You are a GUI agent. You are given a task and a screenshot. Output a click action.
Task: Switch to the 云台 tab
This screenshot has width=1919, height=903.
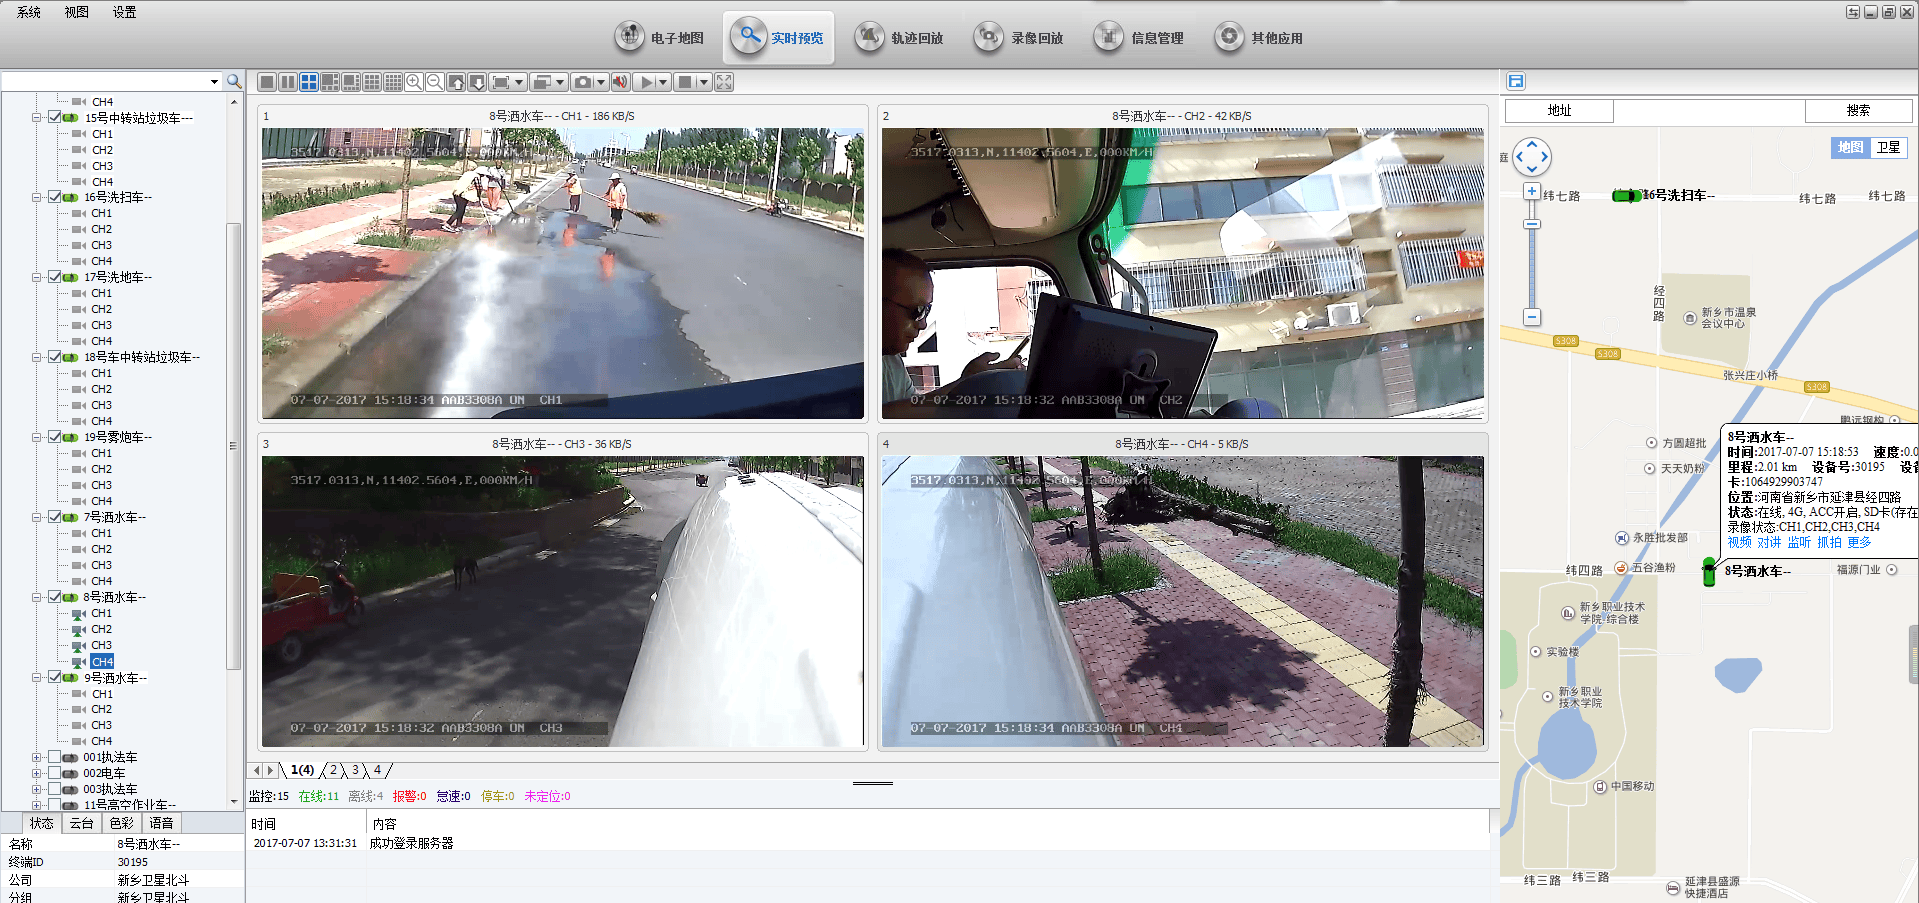82,823
